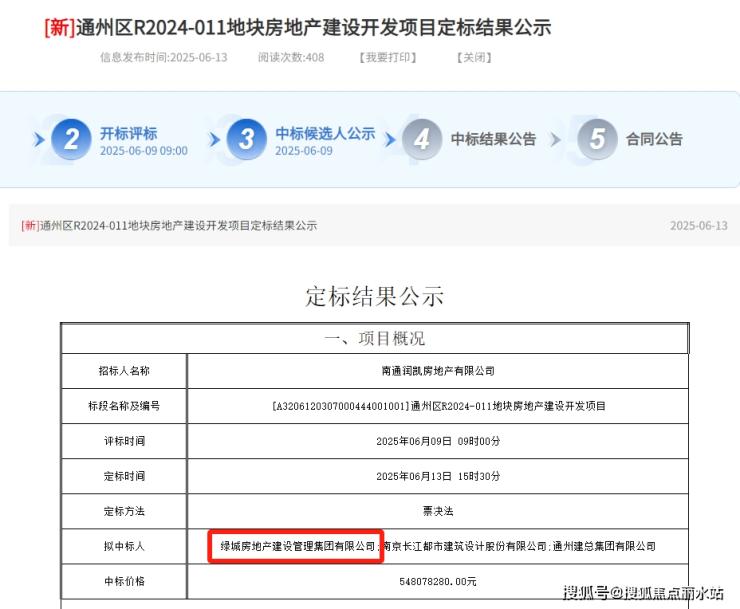The image size is (740, 609).
Task: Open the 合同公告 step
Action: tap(654, 139)
